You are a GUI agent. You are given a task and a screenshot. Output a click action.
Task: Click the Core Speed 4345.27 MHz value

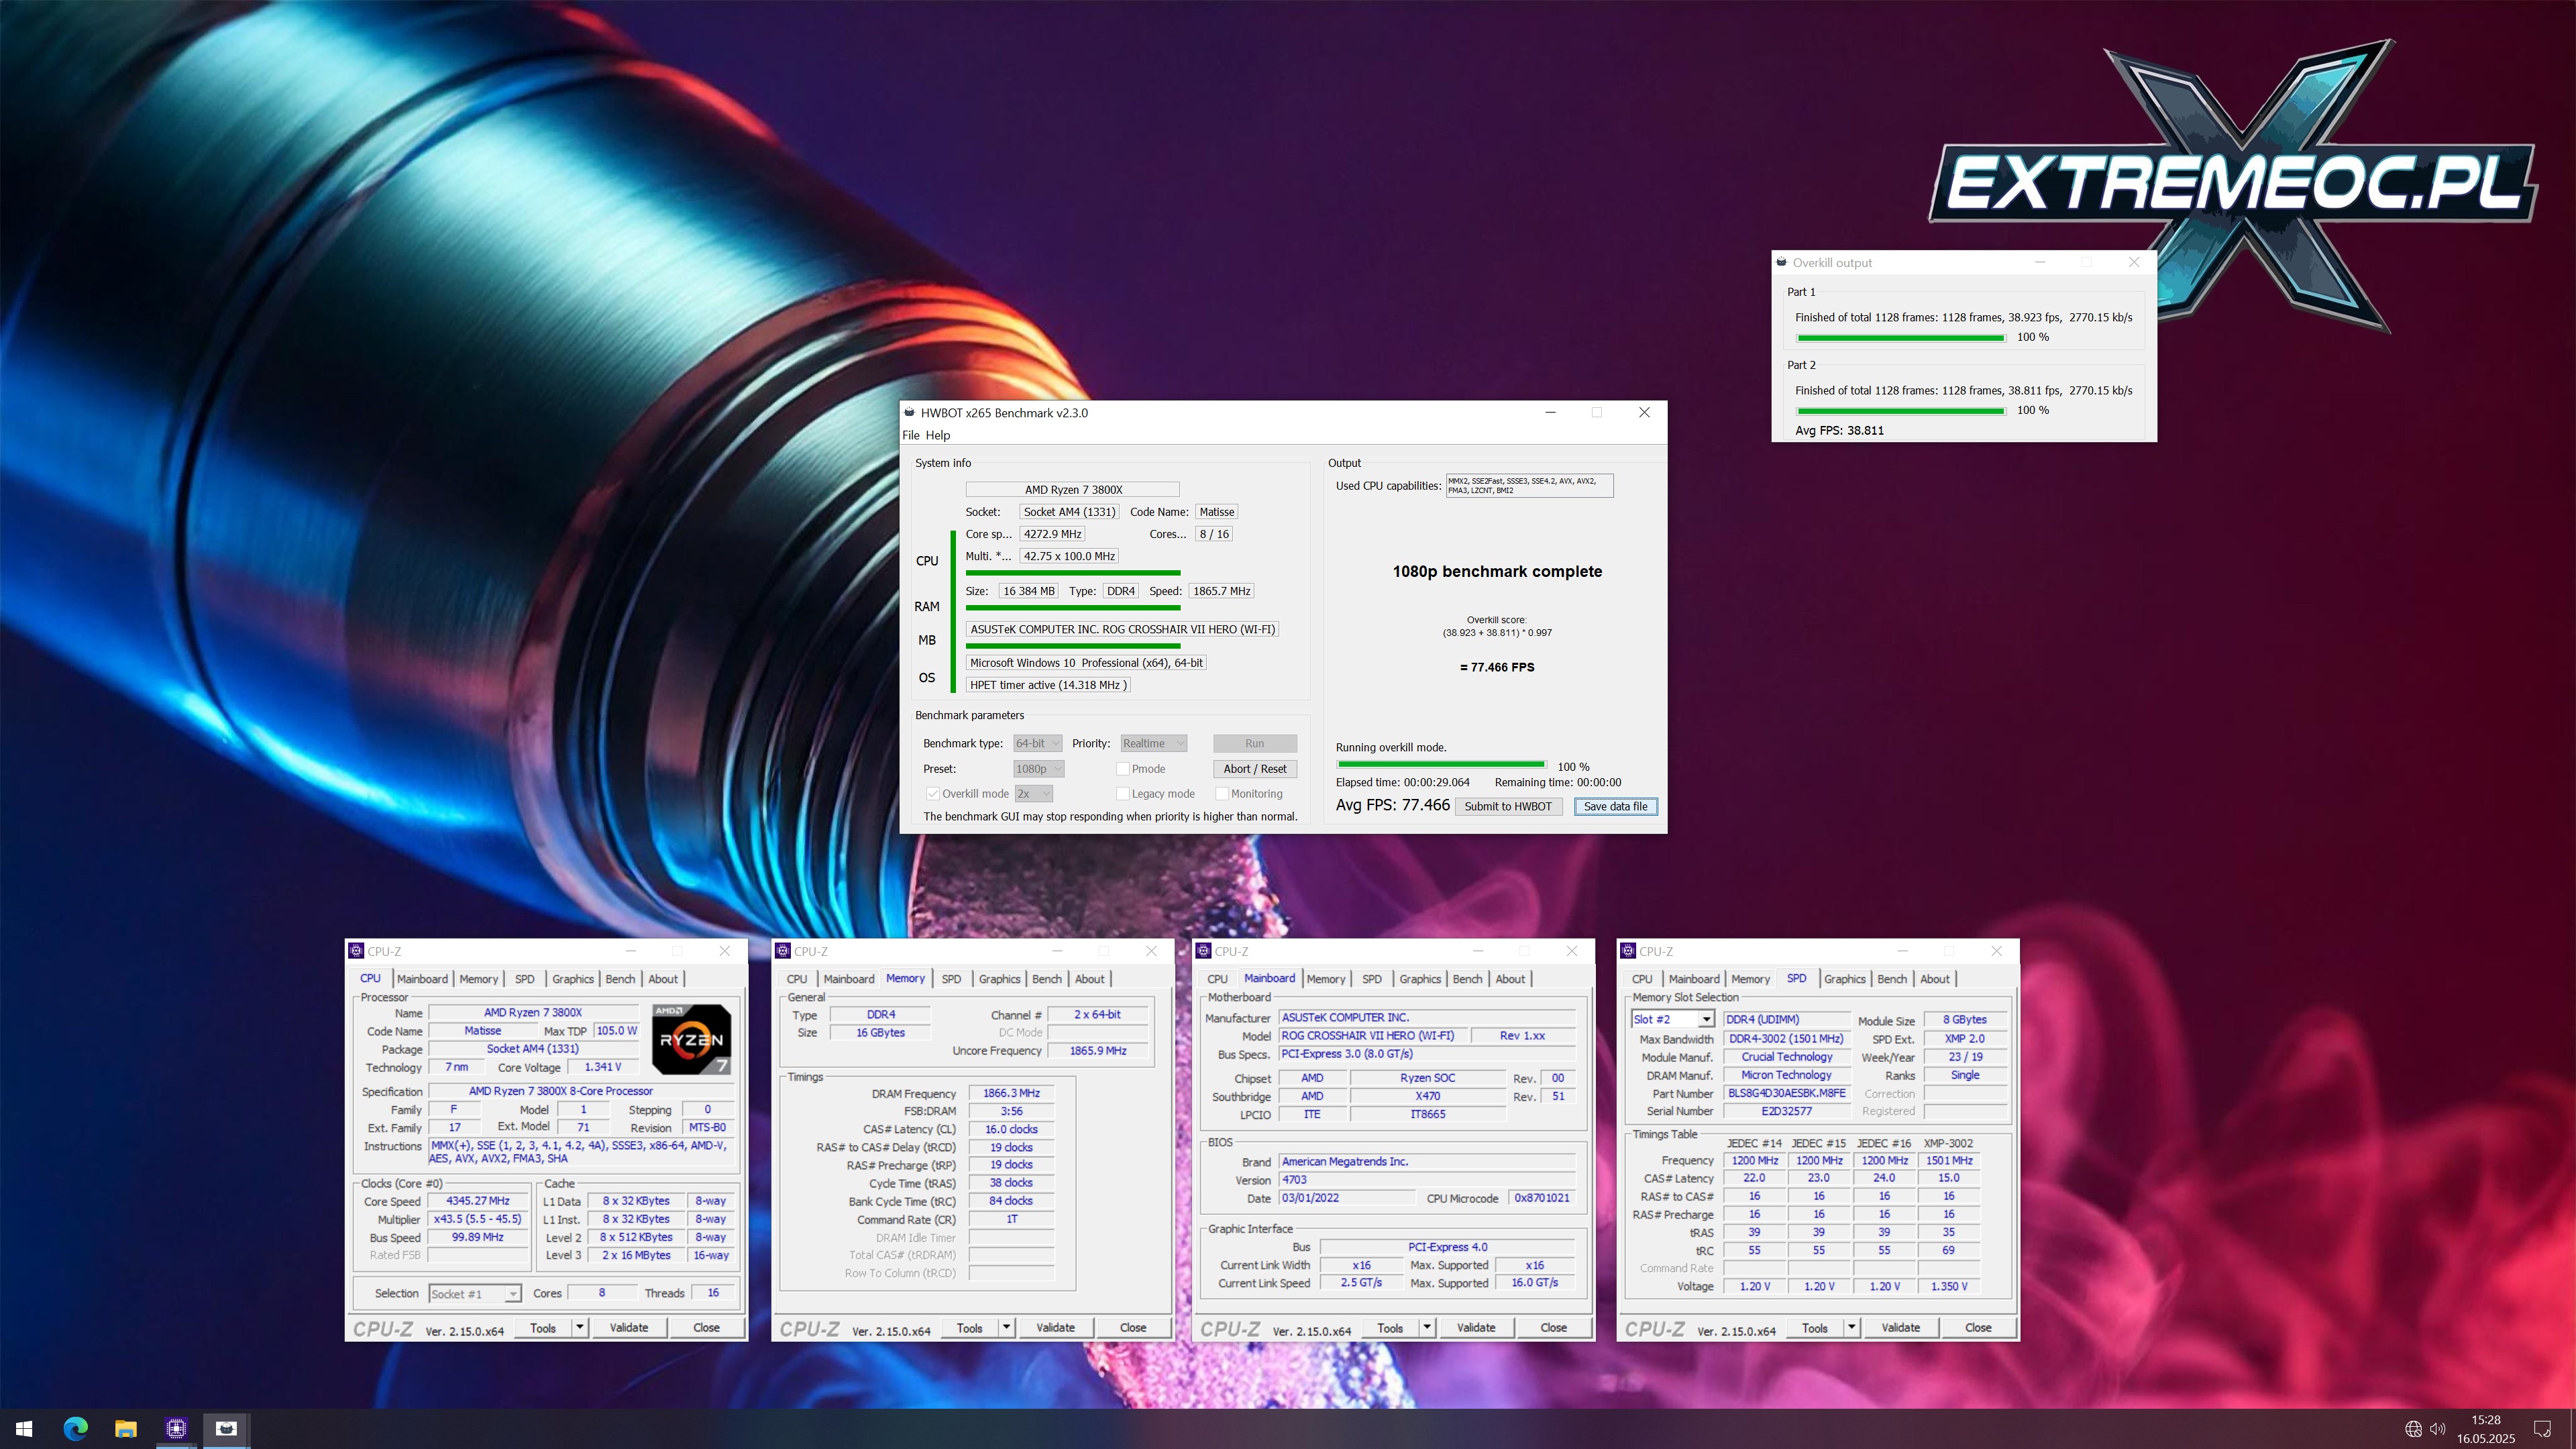click(478, 1201)
